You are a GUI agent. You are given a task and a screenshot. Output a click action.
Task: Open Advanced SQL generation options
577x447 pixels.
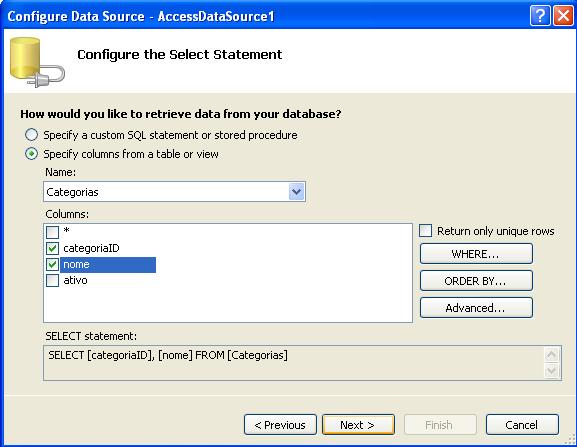pos(476,308)
